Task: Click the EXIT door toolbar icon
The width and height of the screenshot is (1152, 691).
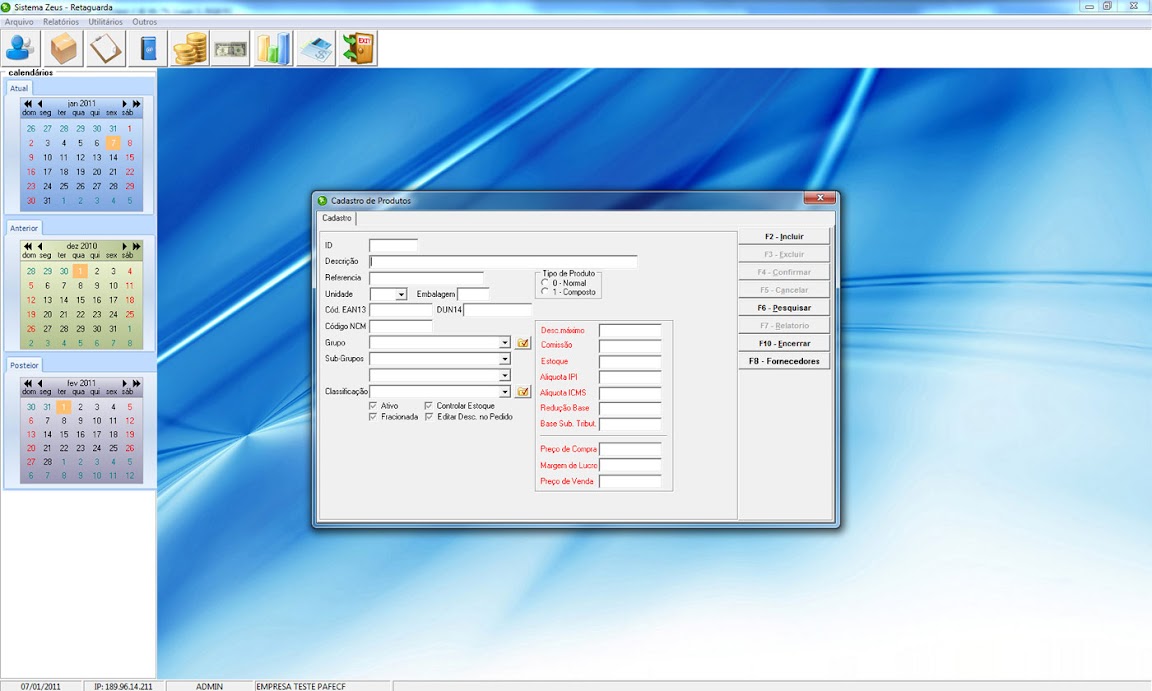Action: tap(358, 49)
